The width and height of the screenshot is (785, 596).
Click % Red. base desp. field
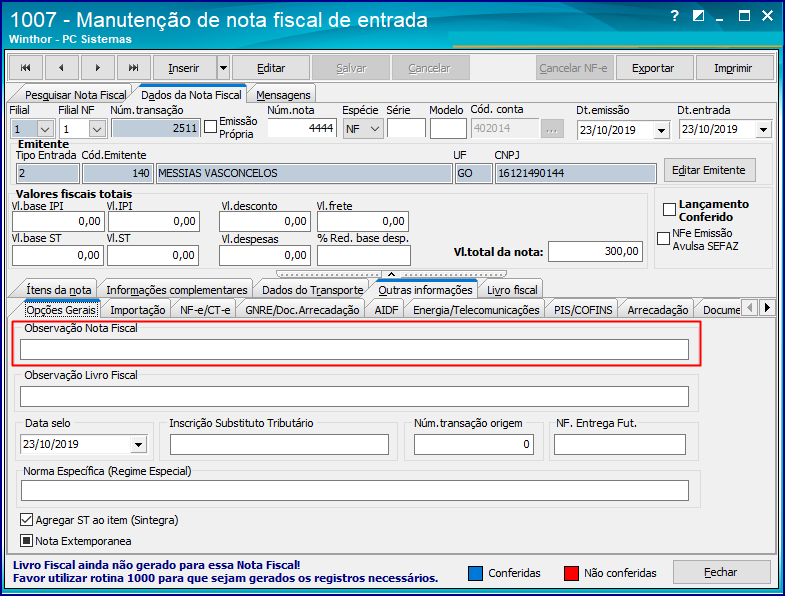[364, 255]
